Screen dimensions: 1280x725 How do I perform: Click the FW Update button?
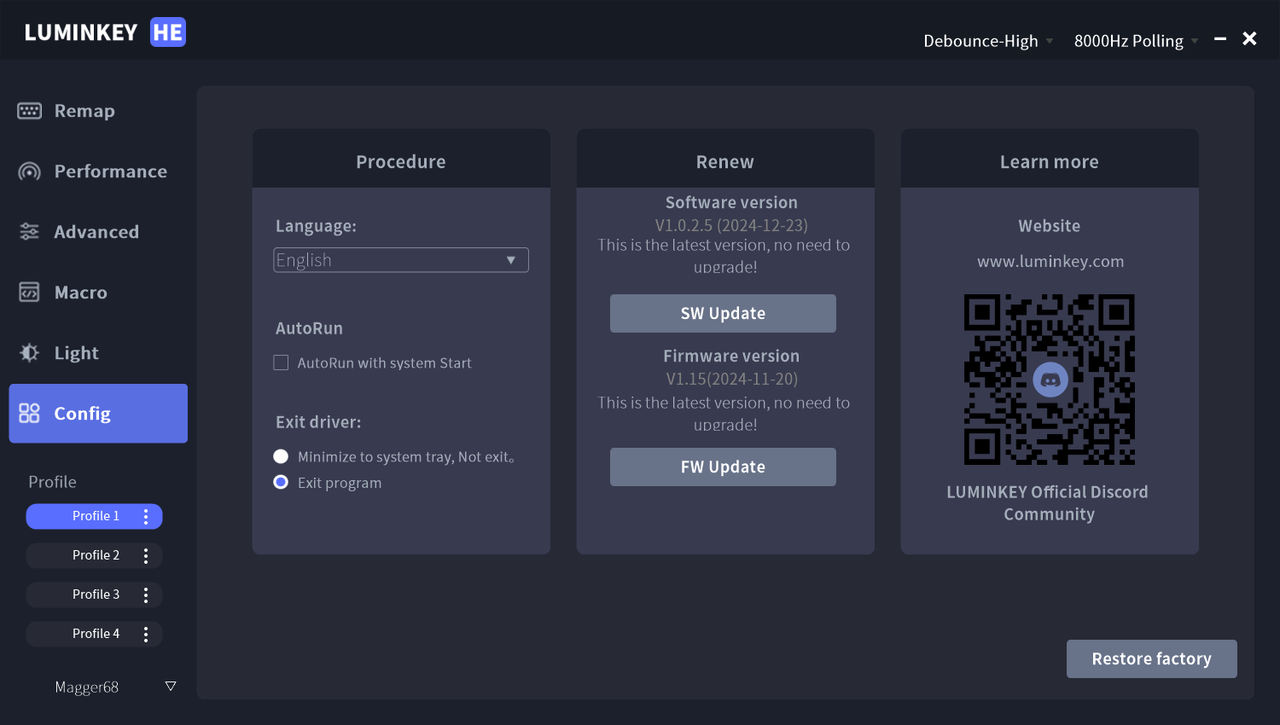[723, 467]
